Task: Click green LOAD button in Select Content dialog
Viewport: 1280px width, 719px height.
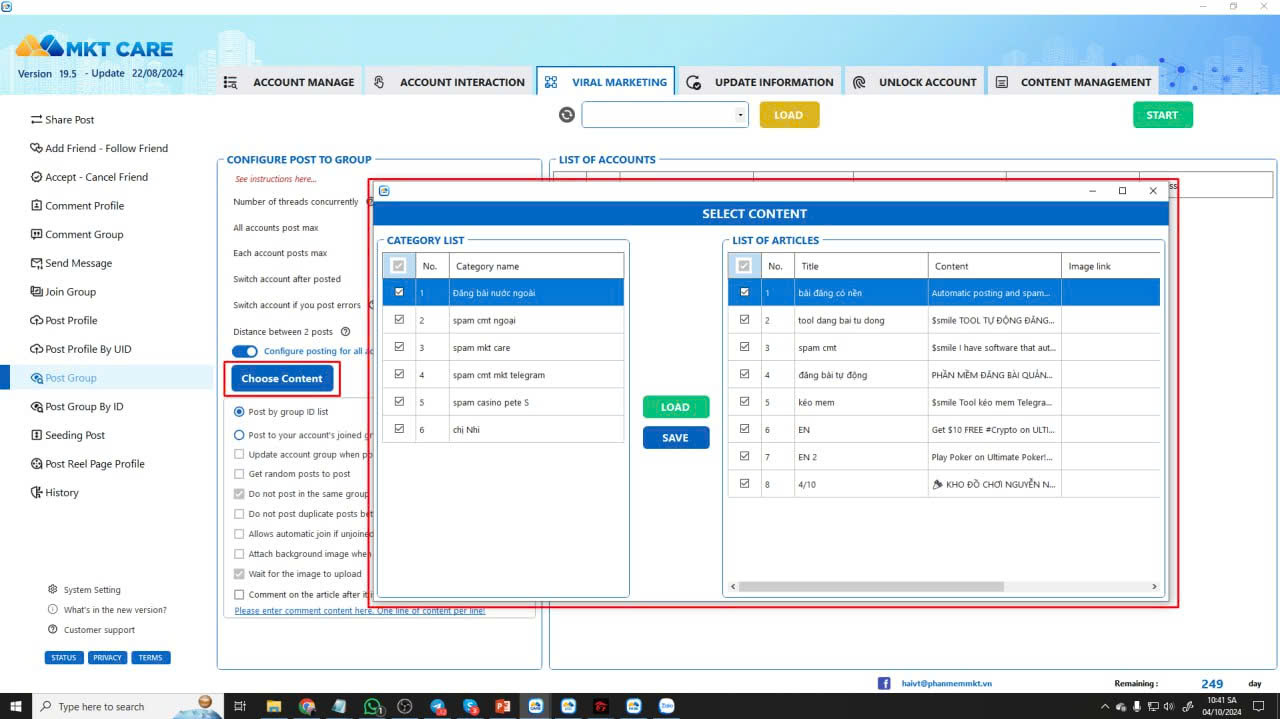Action: 676,407
